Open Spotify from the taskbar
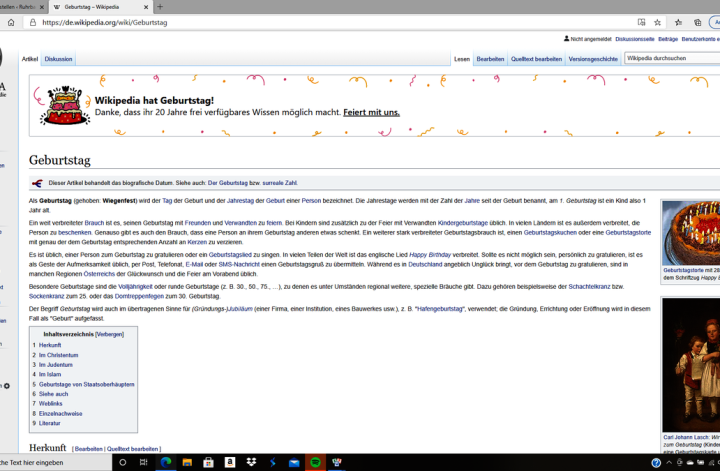This screenshot has height=471, width=720. tap(317, 463)
